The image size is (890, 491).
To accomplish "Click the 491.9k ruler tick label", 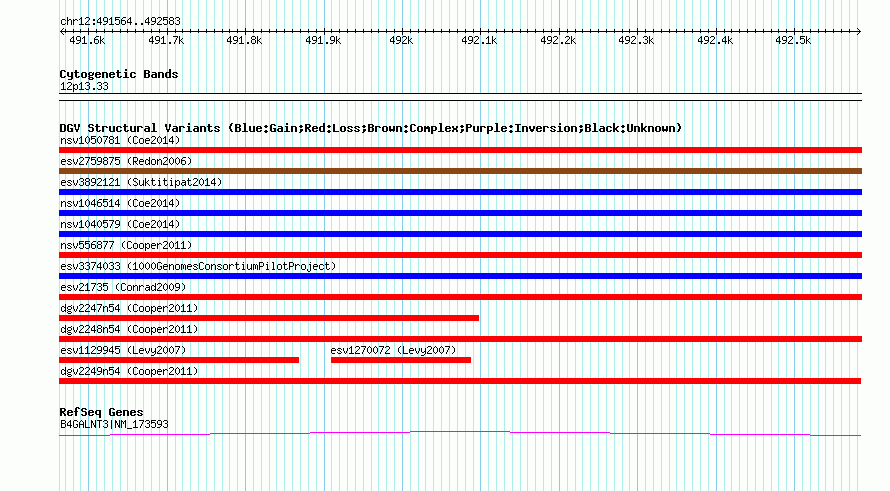I will [323, 40].
